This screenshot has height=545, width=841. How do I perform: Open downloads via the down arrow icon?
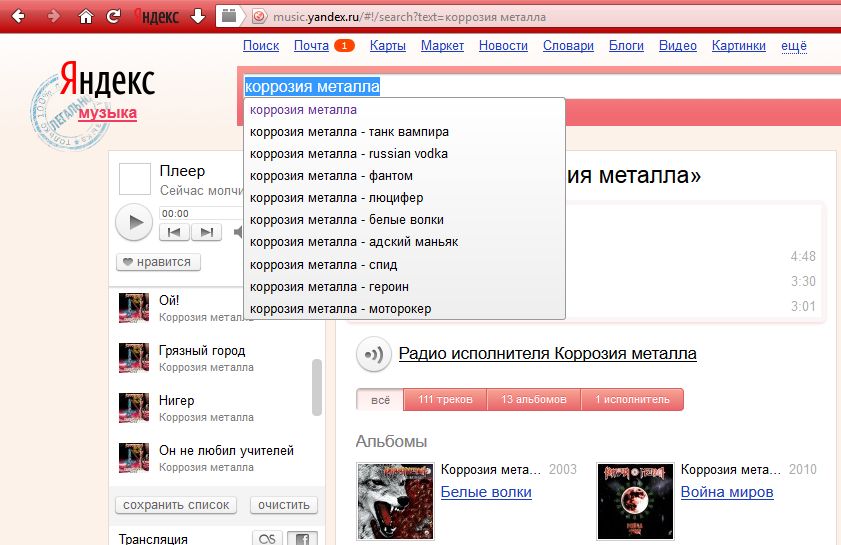[x=197, y=16]
